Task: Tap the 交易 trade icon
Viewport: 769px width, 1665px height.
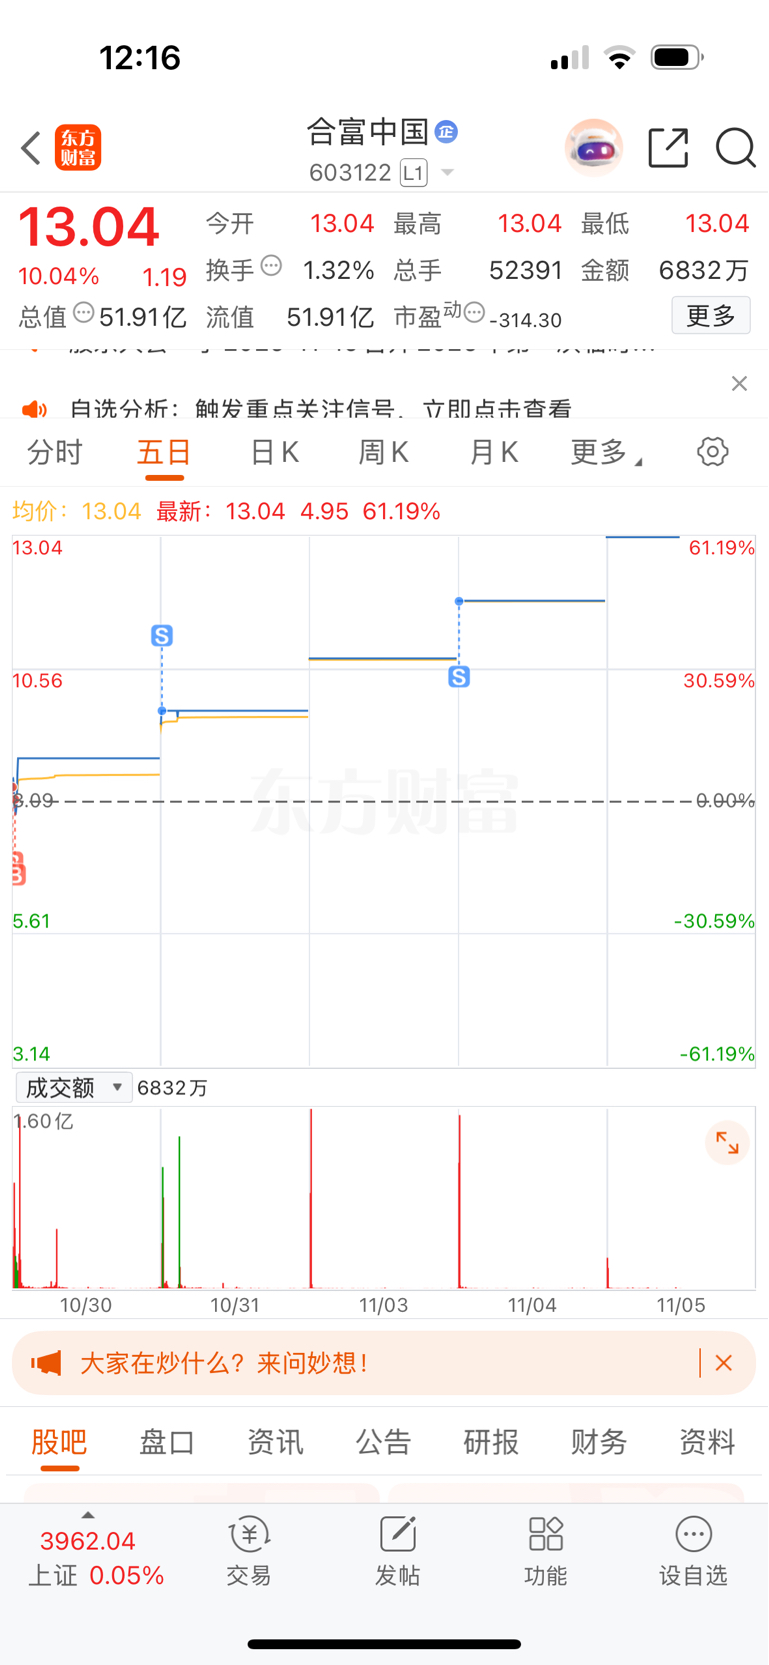Action: pos(249,1551)
